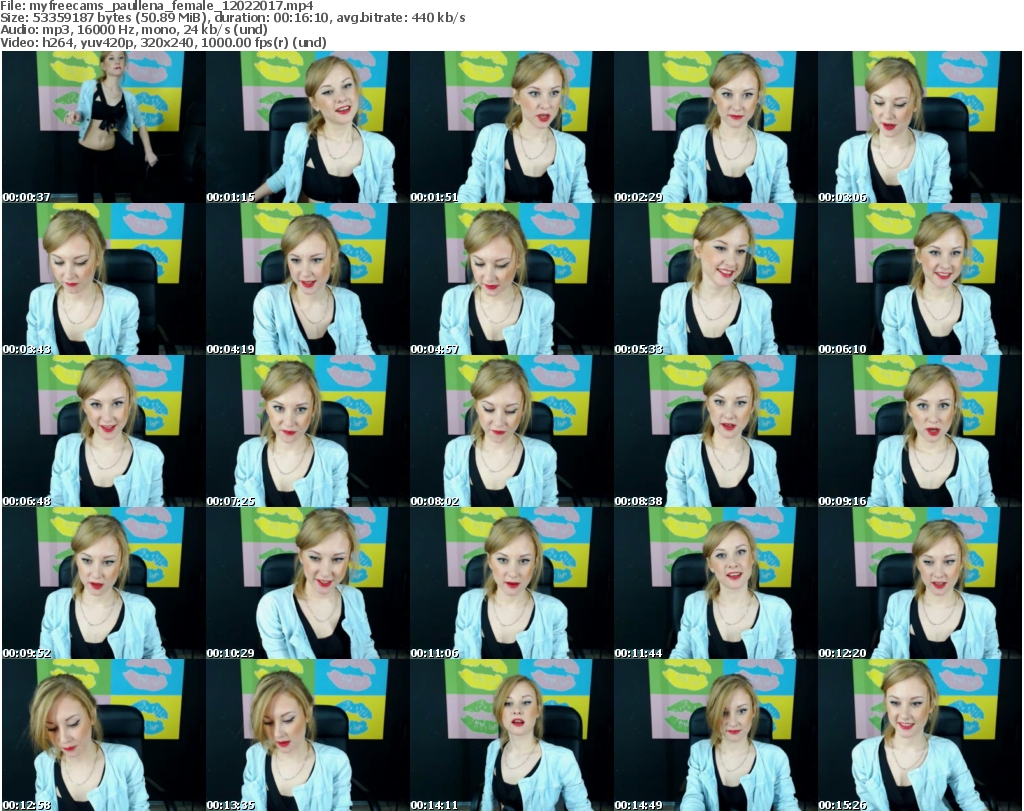Select the thumbnail timestamped 00:07:25
Image resolution: width=1024 pixels, height=811 pixels.
pyautogui.click(x=308, y=432)
